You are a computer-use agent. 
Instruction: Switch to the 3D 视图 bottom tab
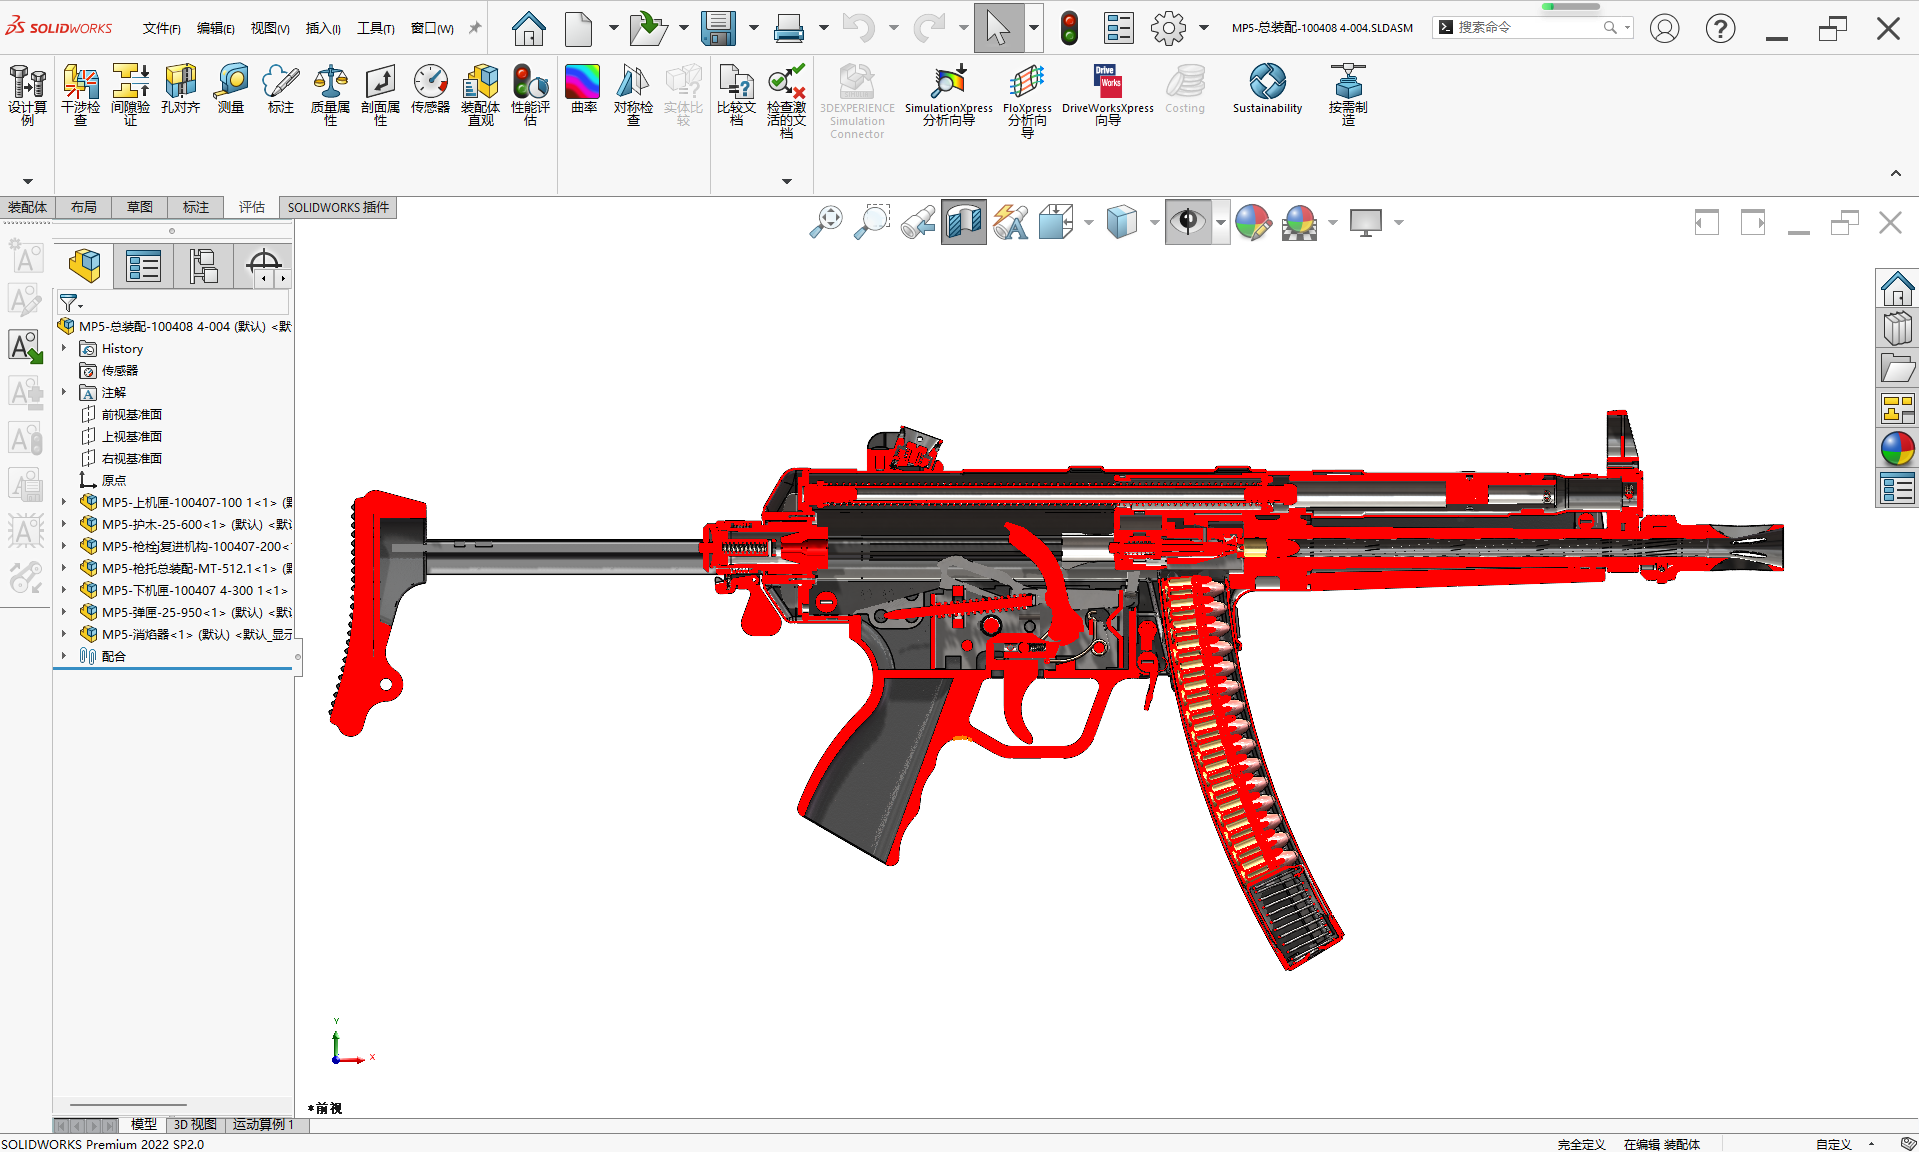pos(195,1125)
